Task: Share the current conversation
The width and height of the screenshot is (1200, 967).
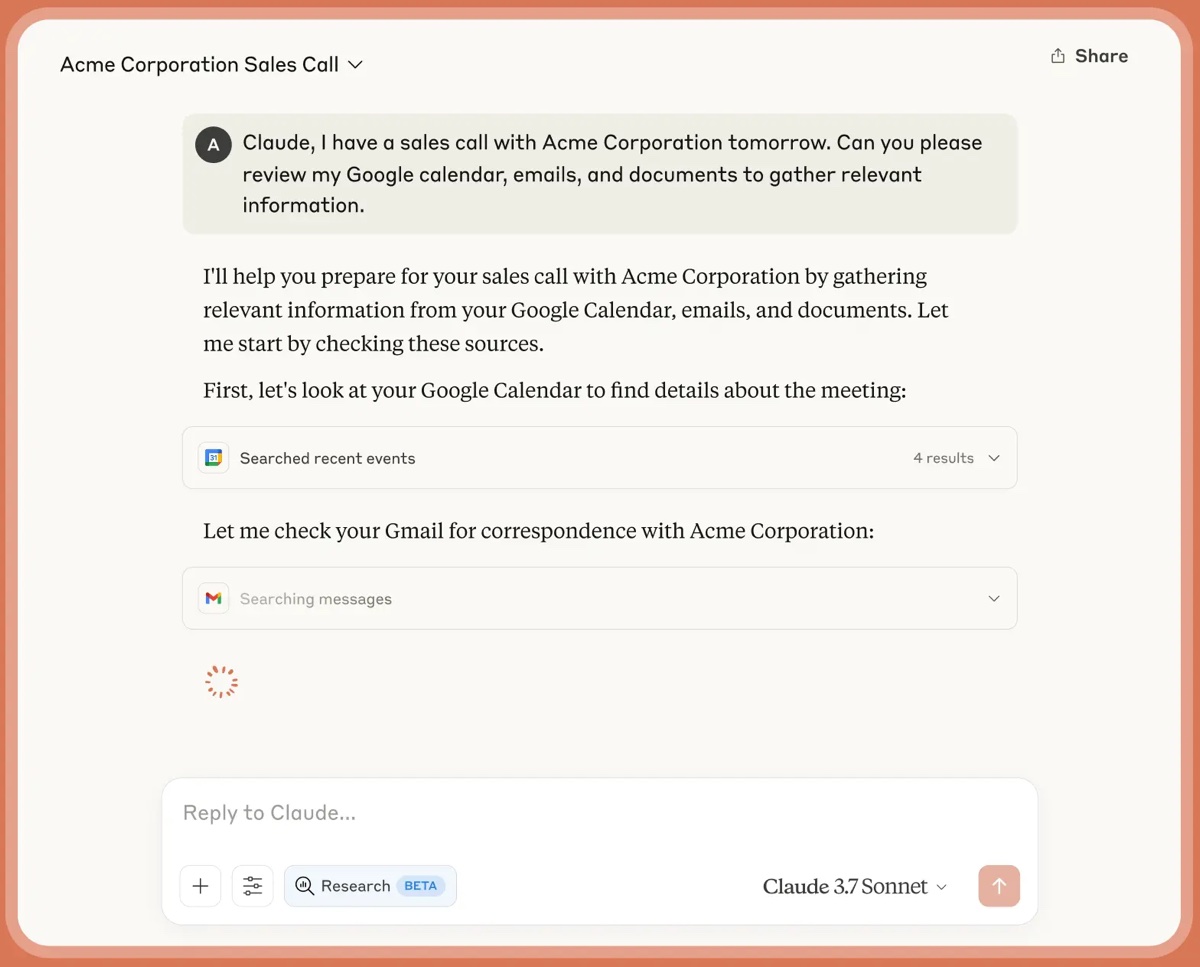Action: tap(1089, 55)
